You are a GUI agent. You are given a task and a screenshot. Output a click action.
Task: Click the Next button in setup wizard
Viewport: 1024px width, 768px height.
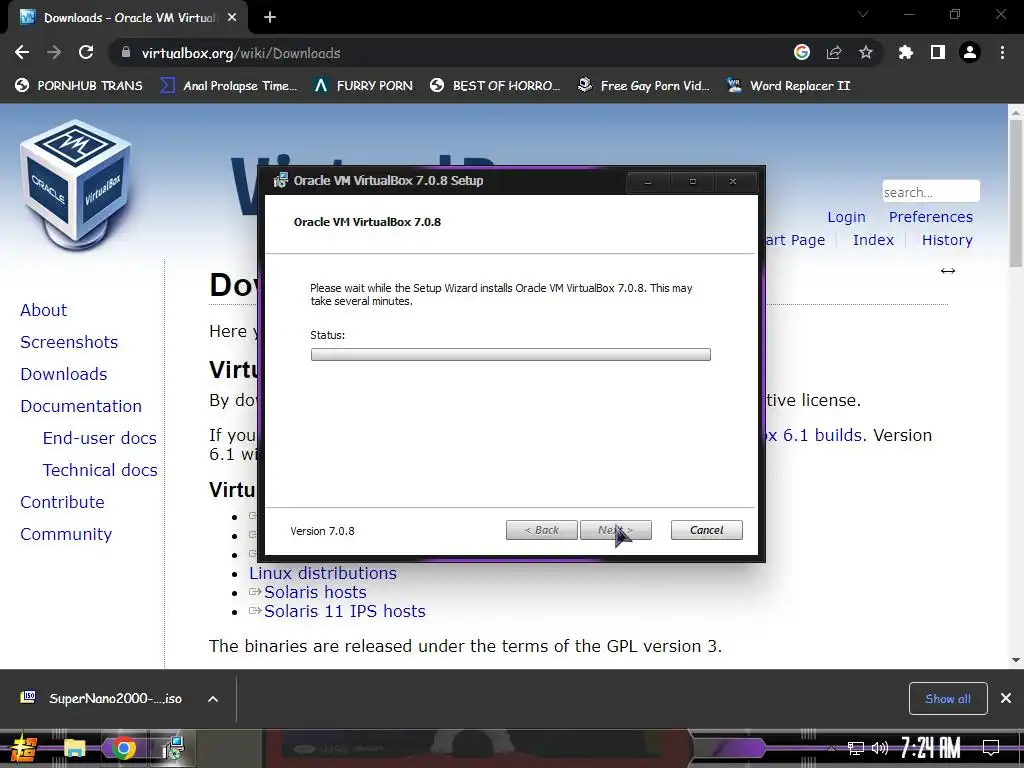(x=616, y=530)
